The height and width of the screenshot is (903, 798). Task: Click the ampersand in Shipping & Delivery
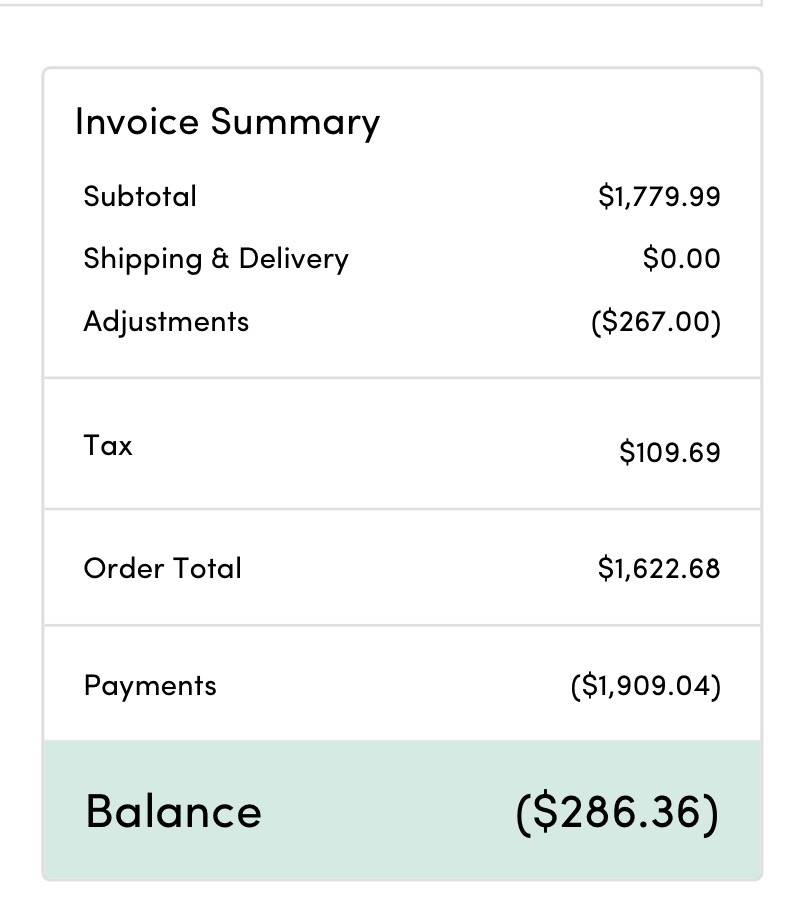pos(220,259)
